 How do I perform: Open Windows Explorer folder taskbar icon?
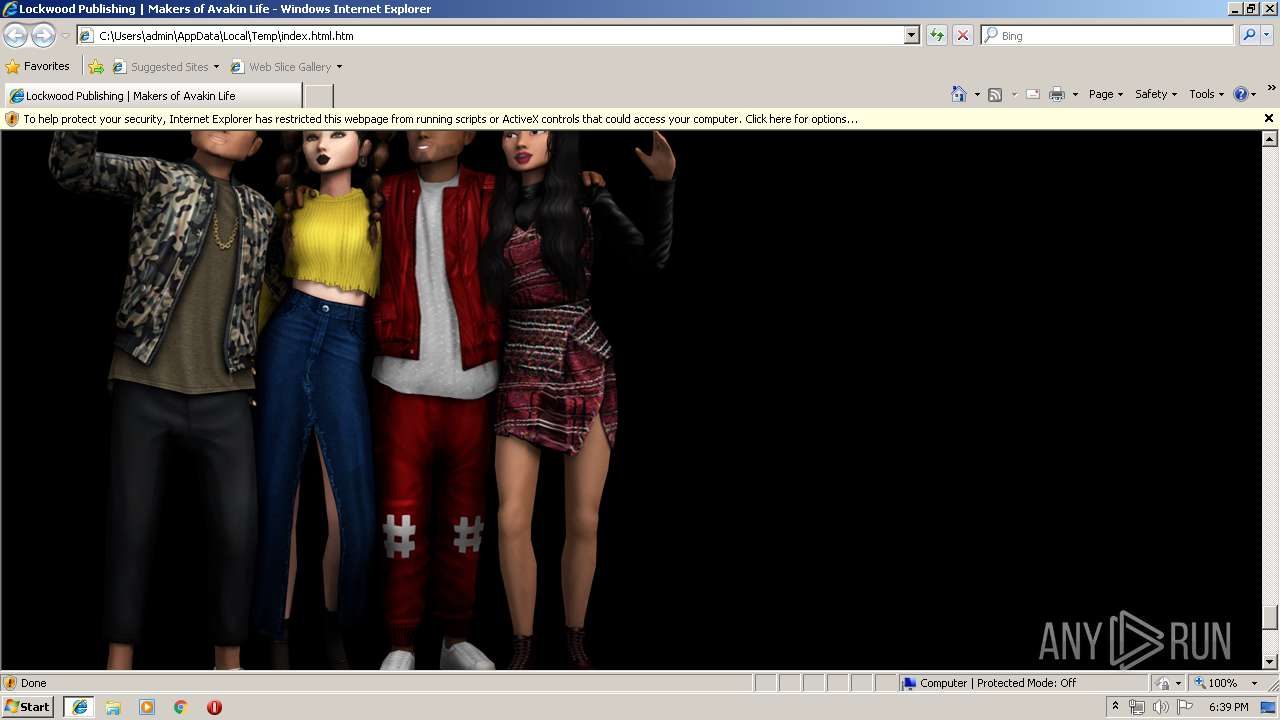tap(113, 707)
